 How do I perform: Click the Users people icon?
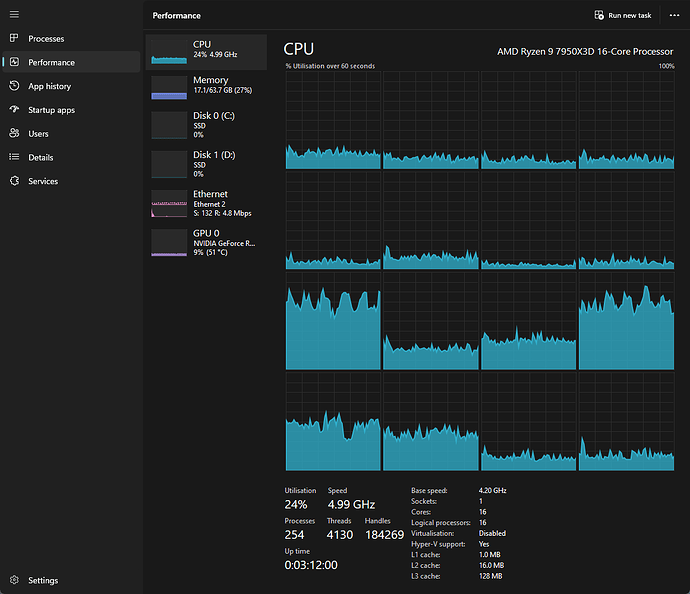click(14, 133)
